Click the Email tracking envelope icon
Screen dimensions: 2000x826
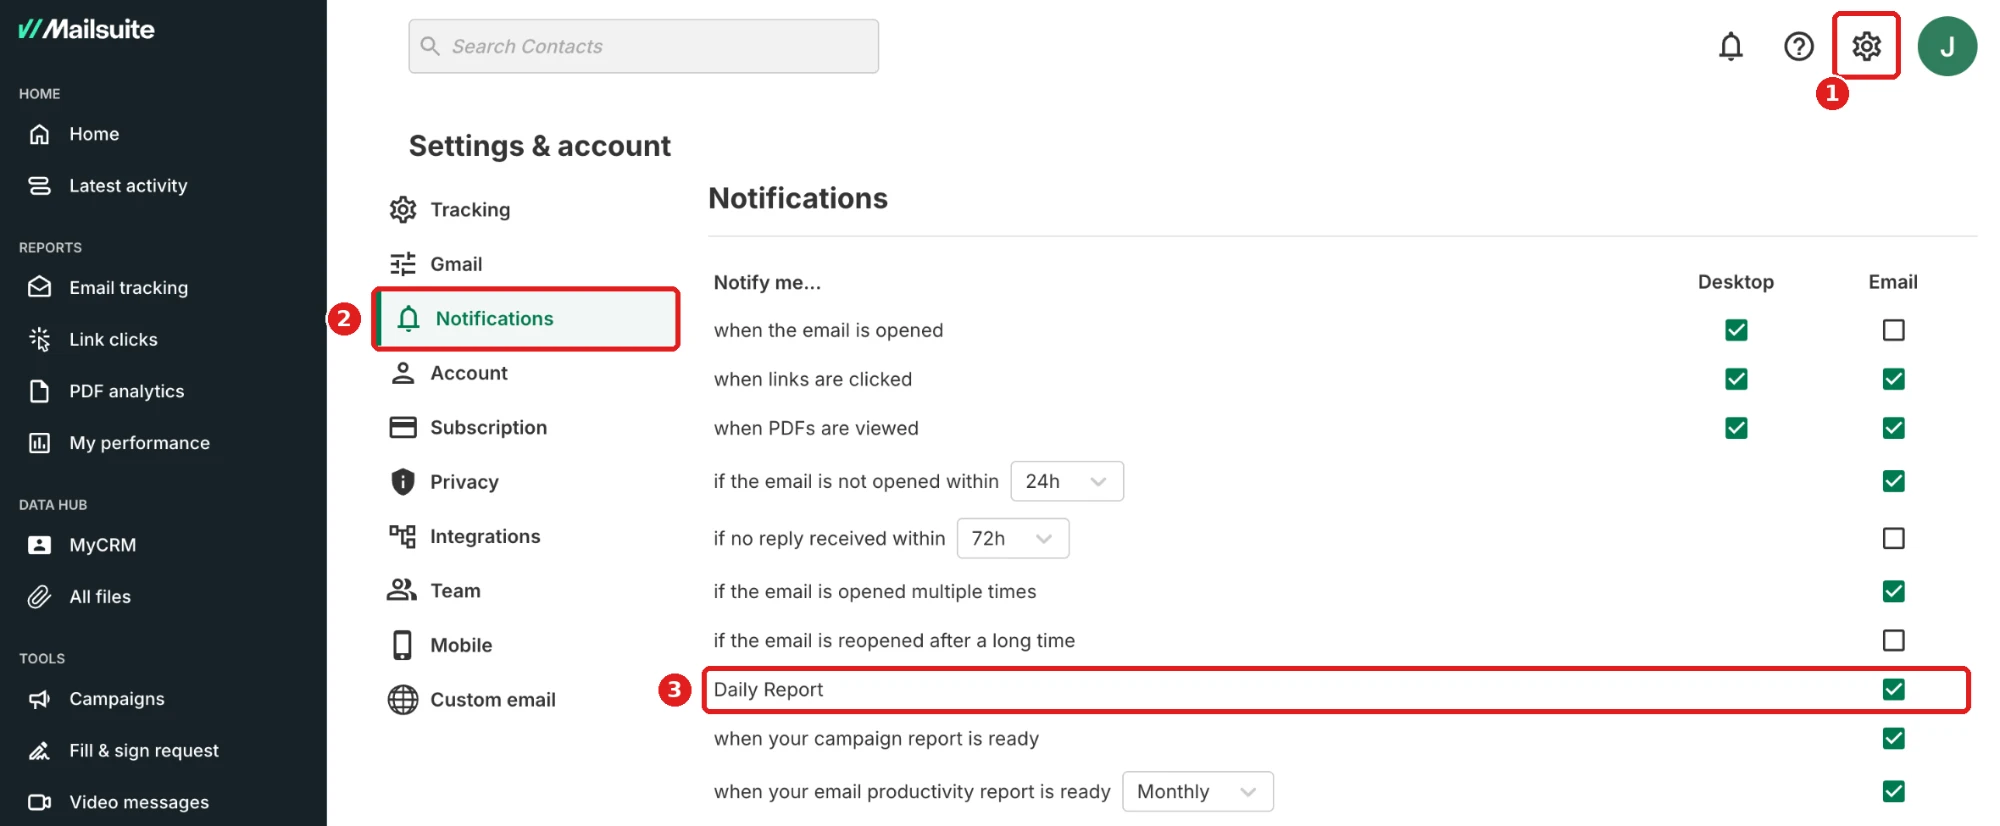[x=39, y=288]
